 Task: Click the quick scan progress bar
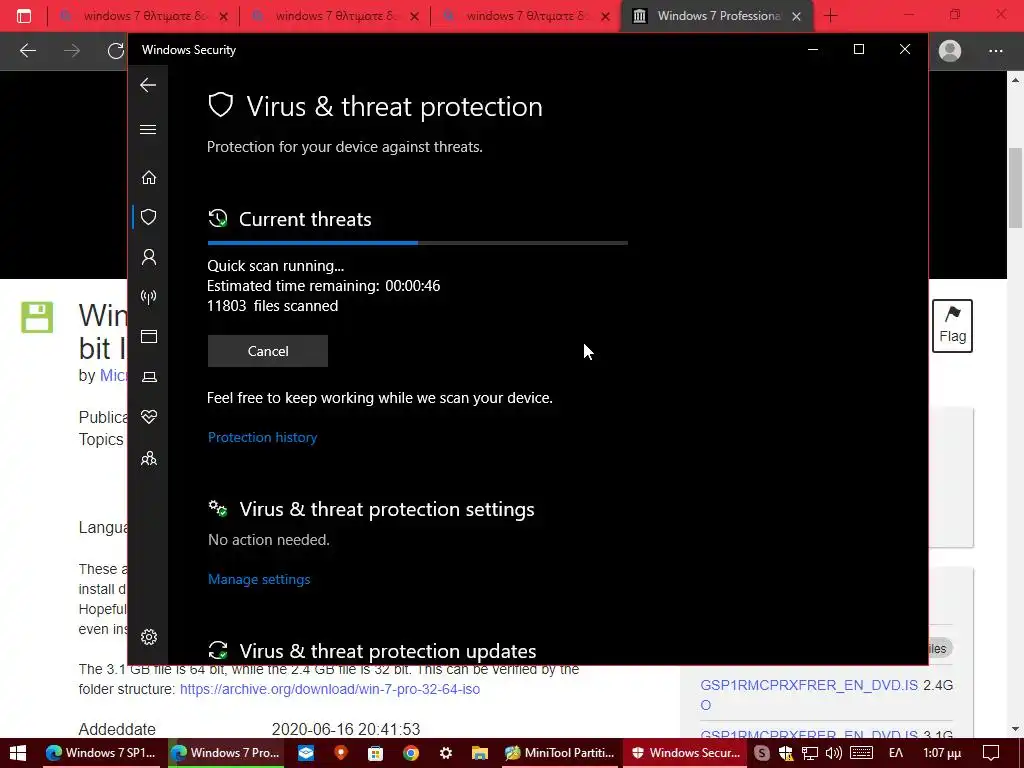tap(417, 242)
